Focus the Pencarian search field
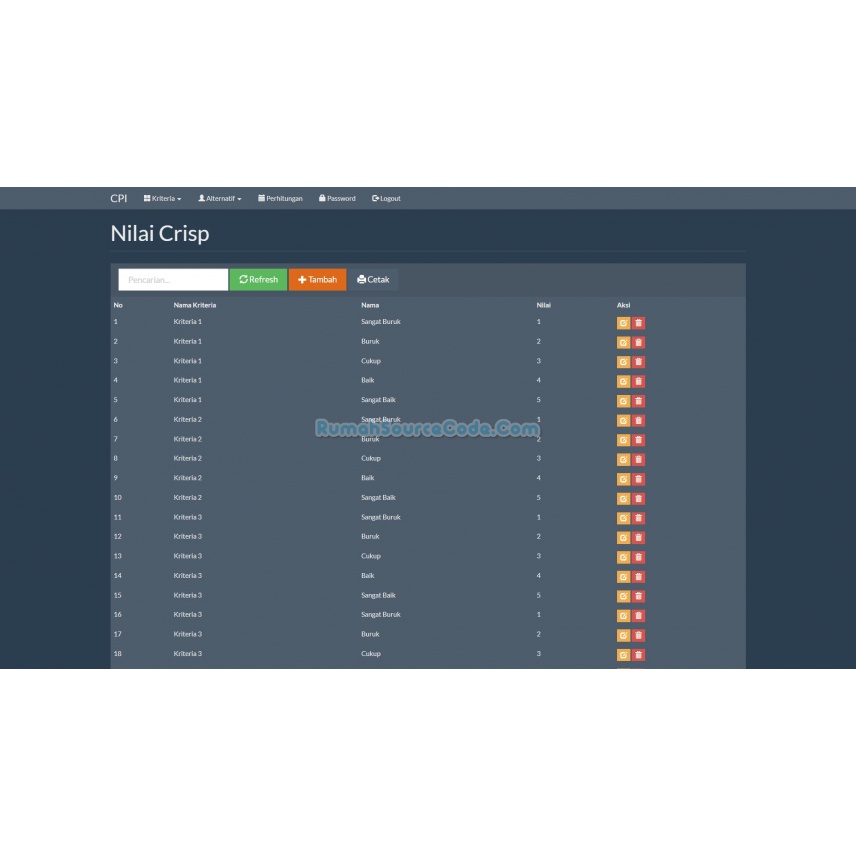Viewport: 856px width, 856px height. pyautogui.click(x=173, y=280)
